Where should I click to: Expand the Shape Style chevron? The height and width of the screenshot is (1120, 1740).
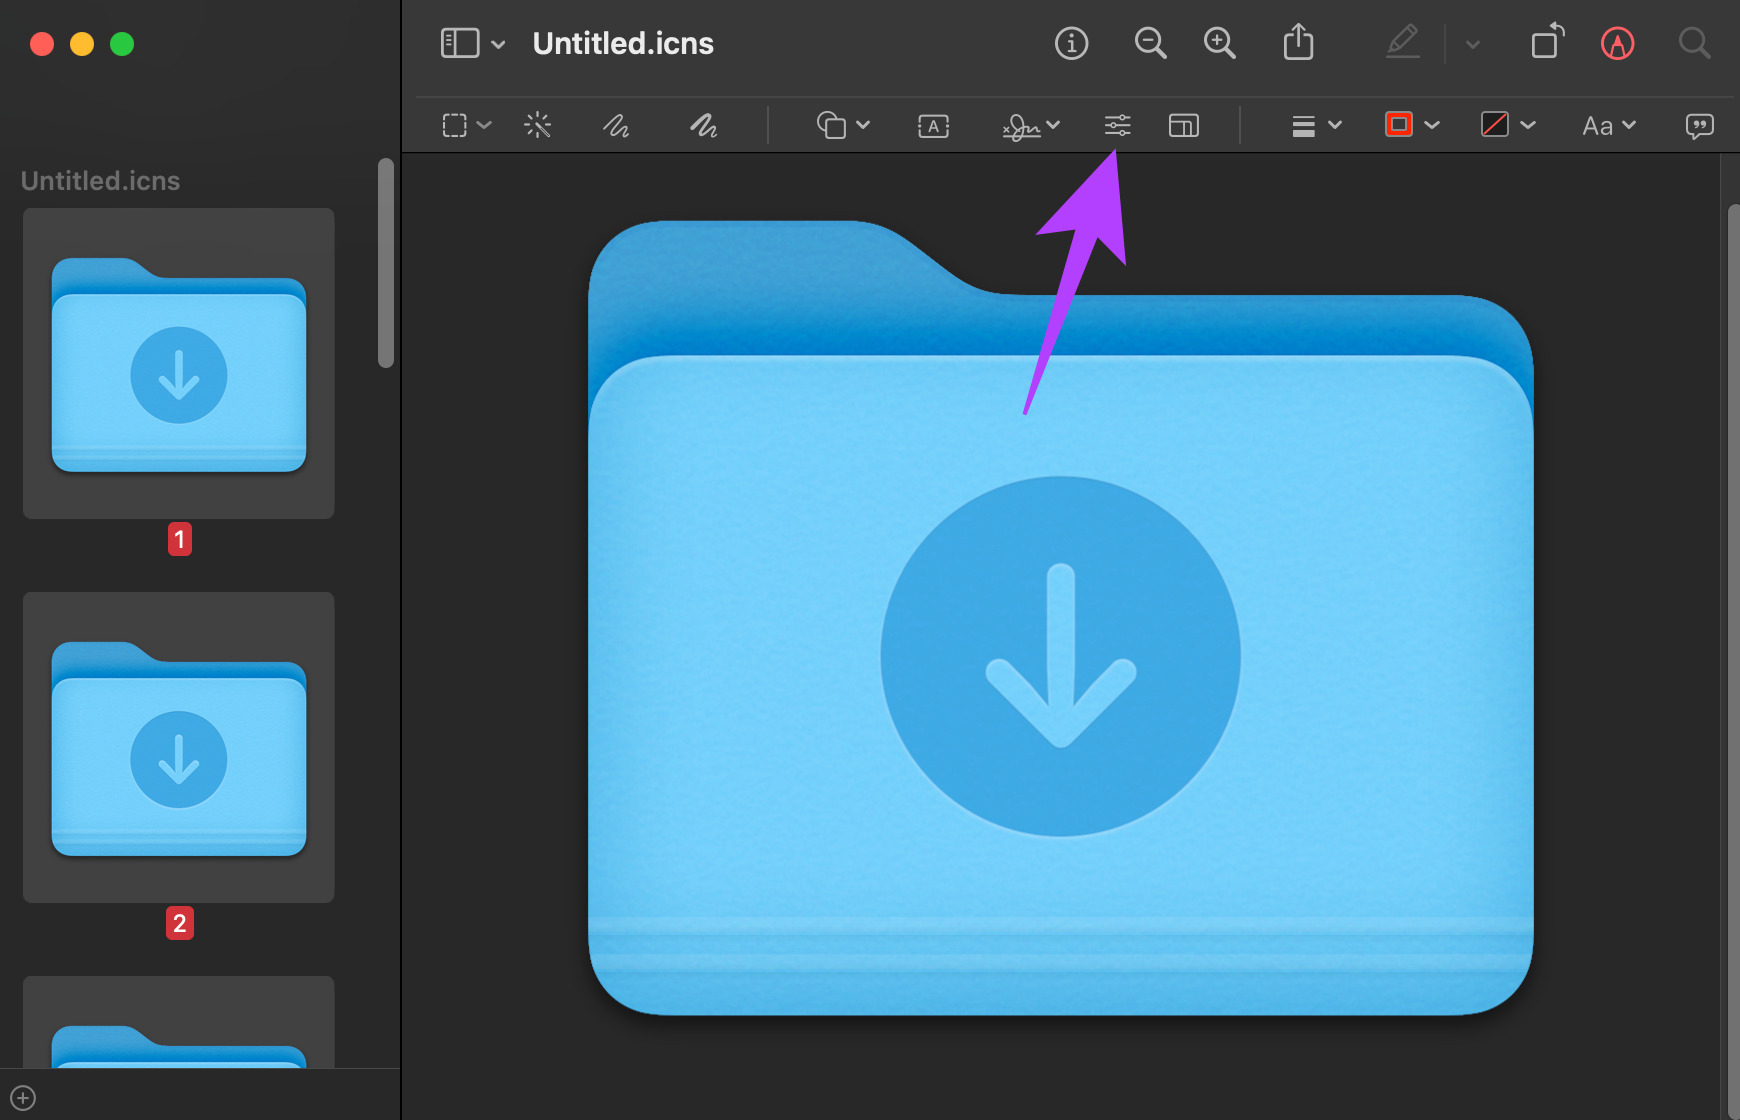1335,125
